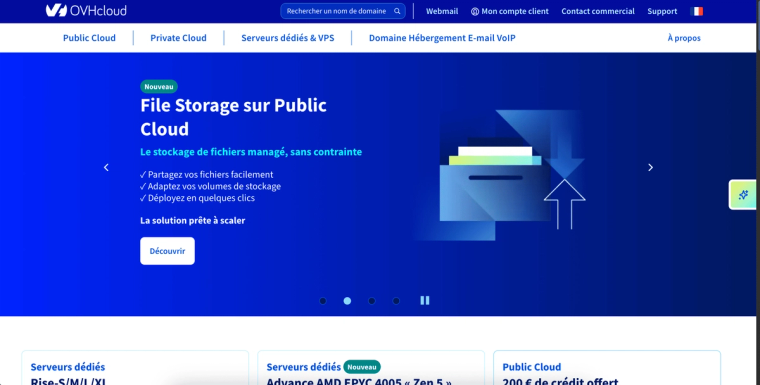Open the Public Cloud crédit offert card
This screenshot has width=760, height=385.
(607, 368)
